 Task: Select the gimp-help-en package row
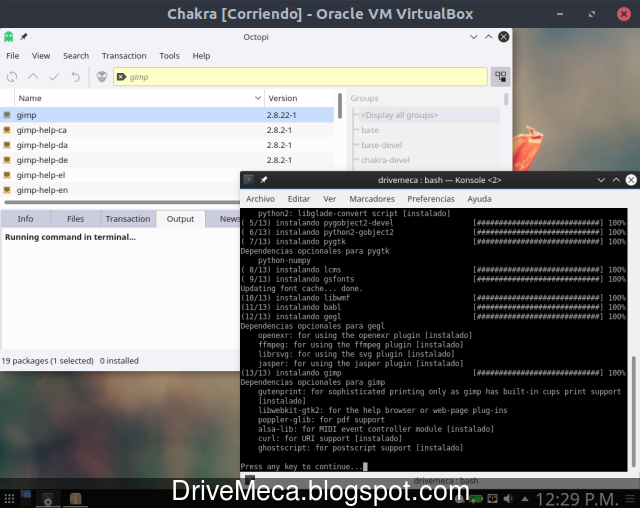[120, 190]
